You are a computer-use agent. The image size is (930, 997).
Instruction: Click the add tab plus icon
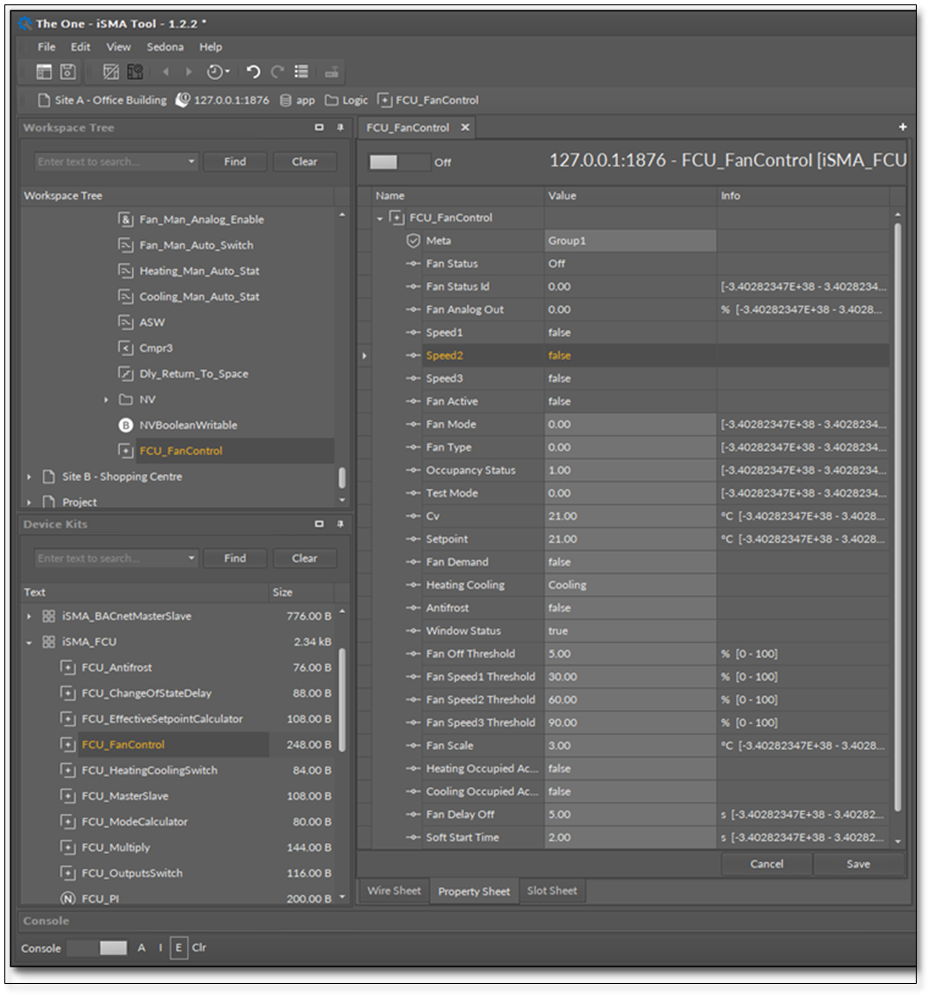point(902,128)
